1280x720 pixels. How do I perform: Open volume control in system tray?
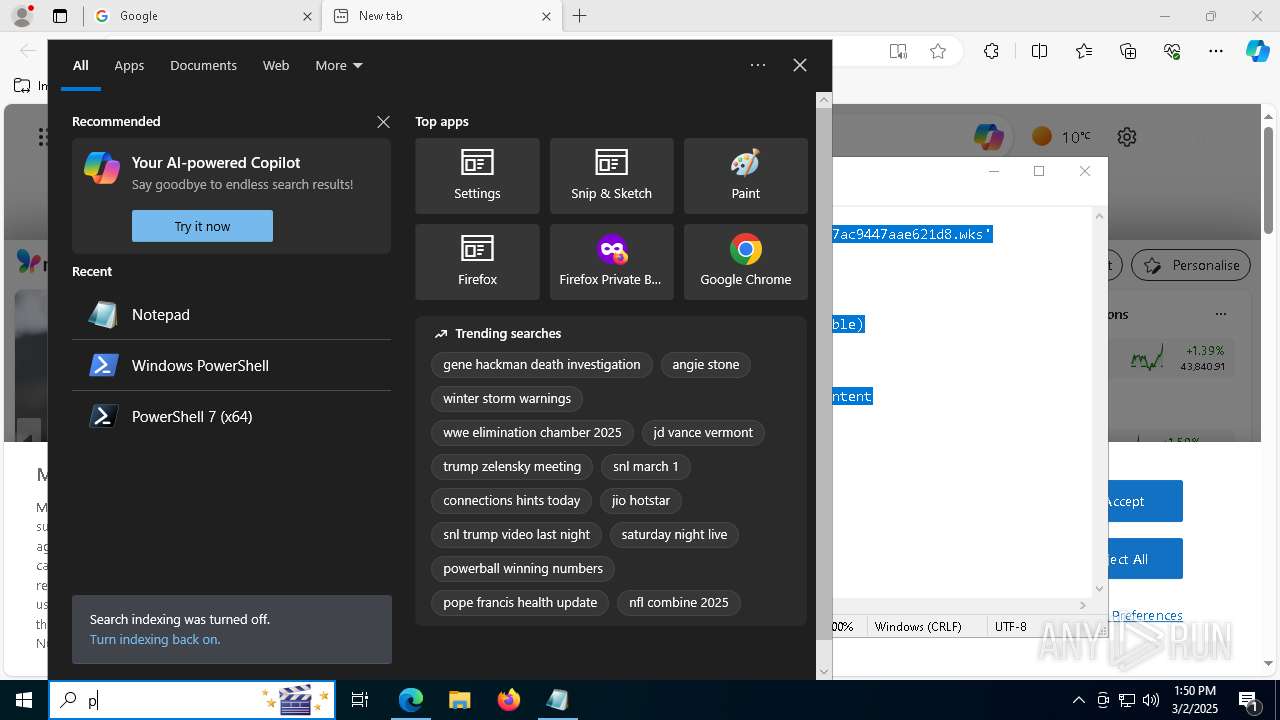click(1151, 700)
